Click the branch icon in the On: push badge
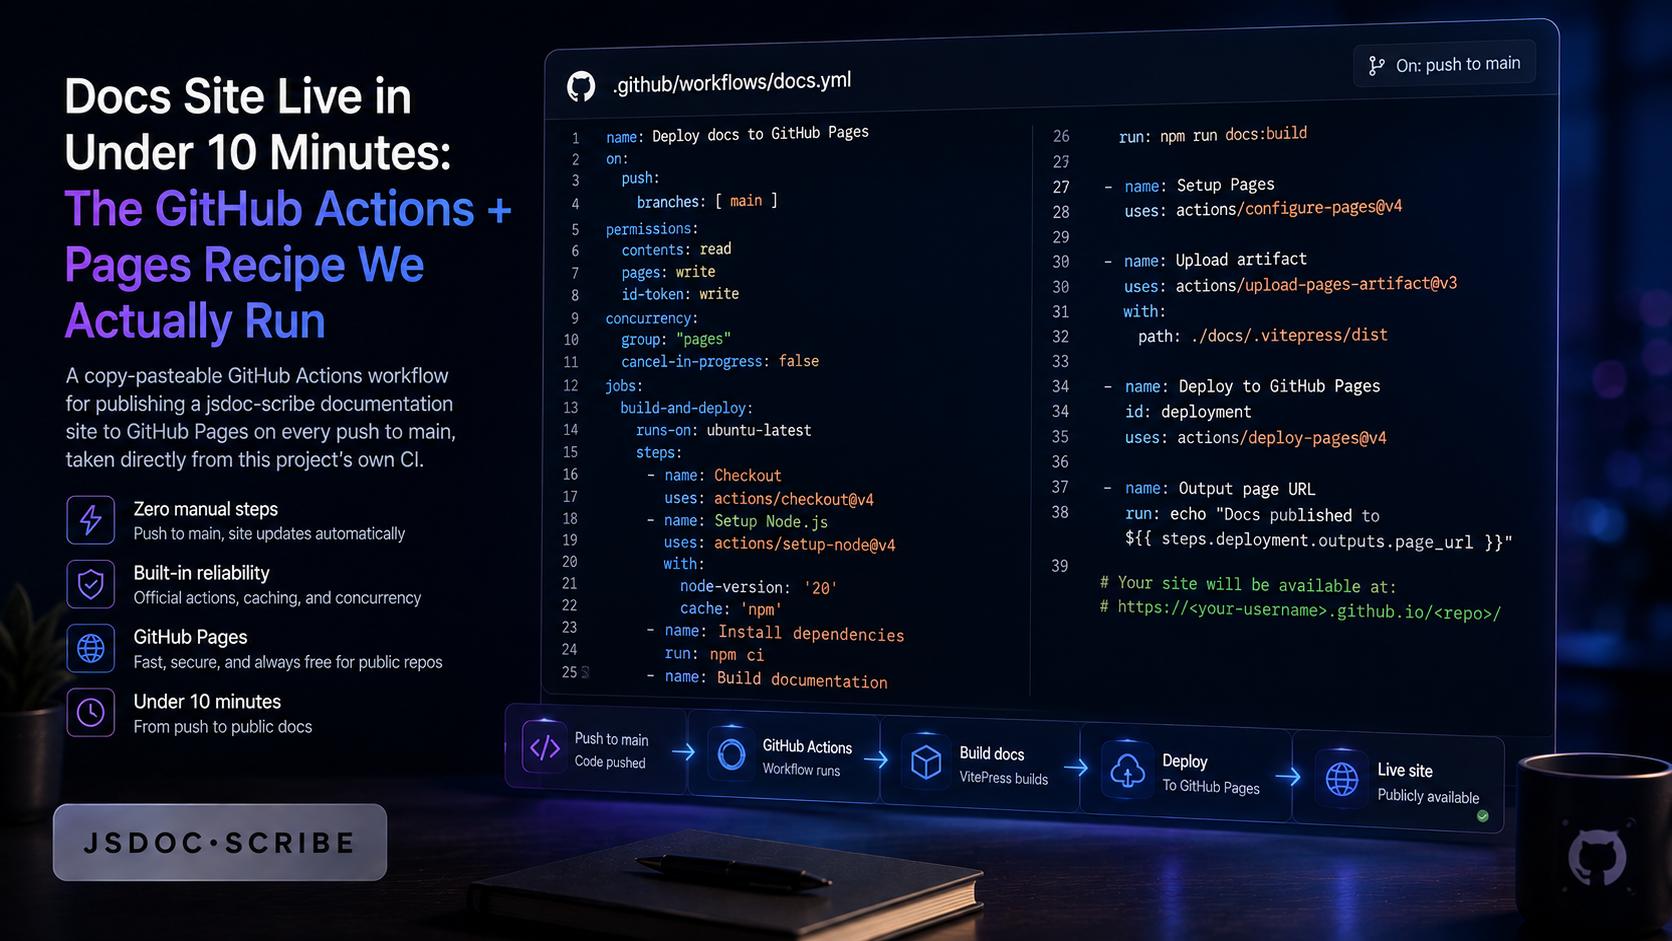1672x941 pixels. [x=1377, y=66]
